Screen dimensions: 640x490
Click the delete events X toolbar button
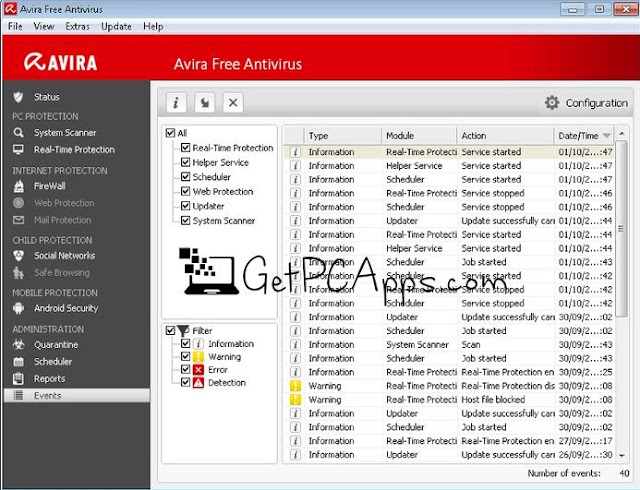233,102
